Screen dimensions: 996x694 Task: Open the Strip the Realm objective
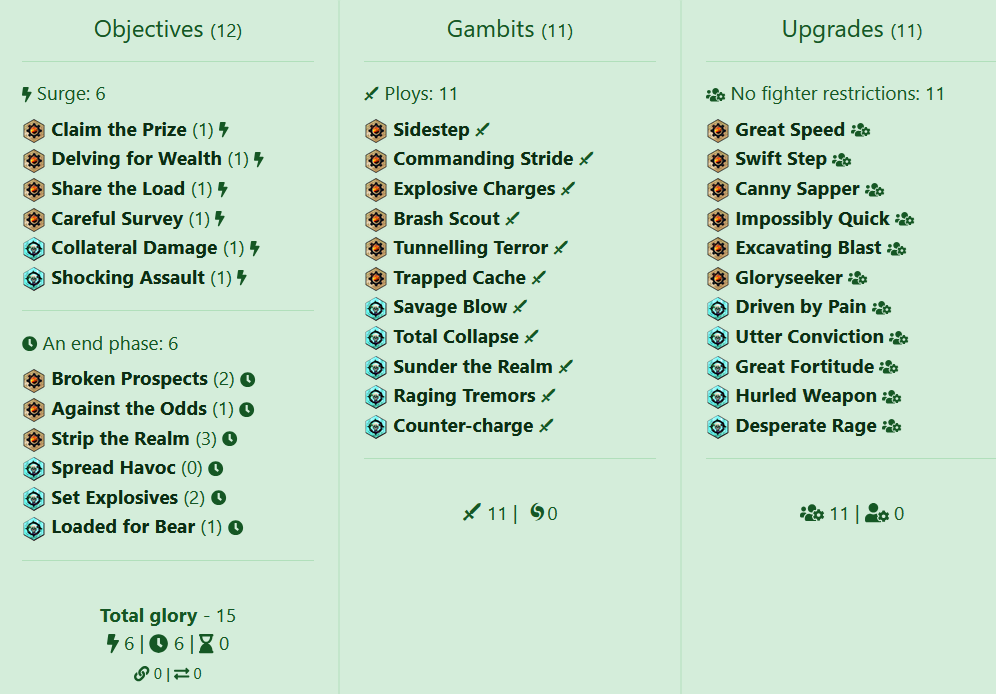120,439
